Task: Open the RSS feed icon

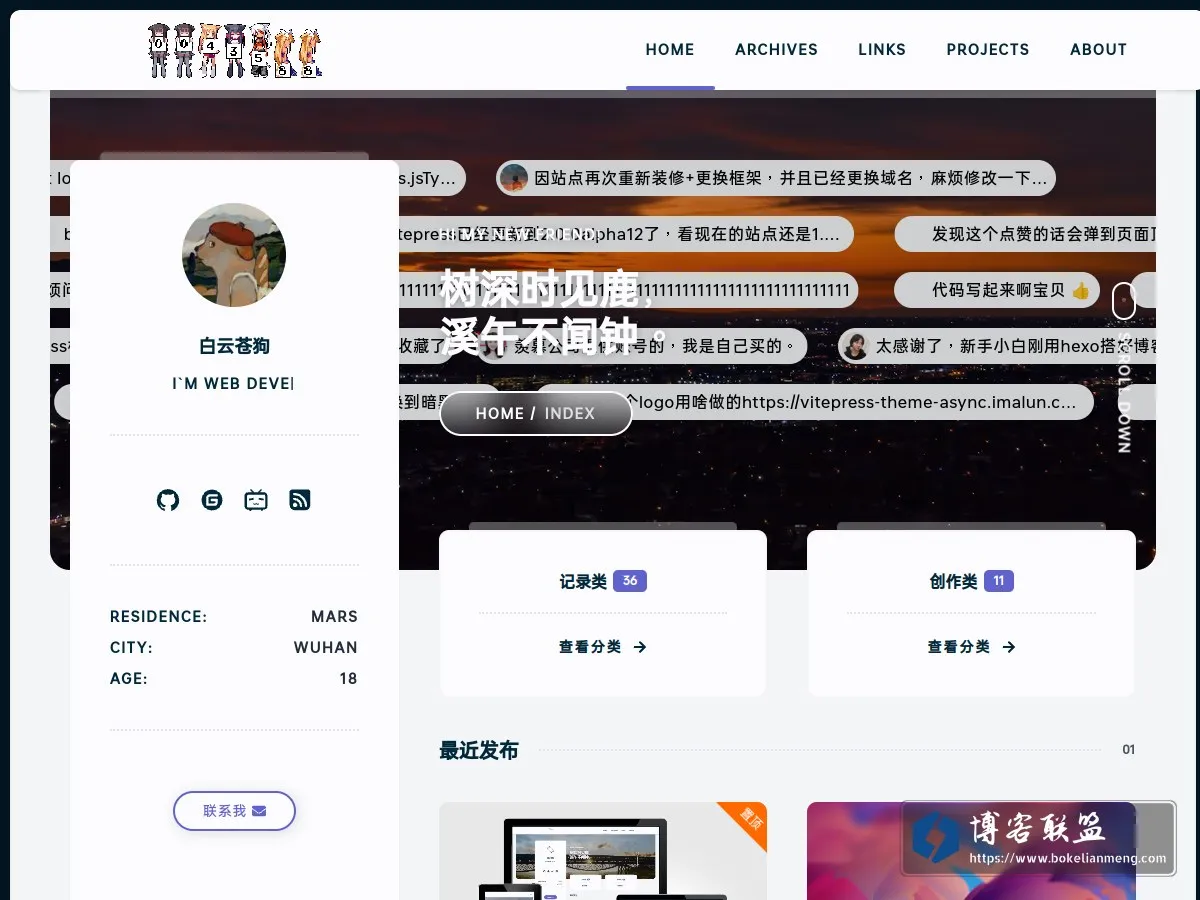Action: (300, 500)
